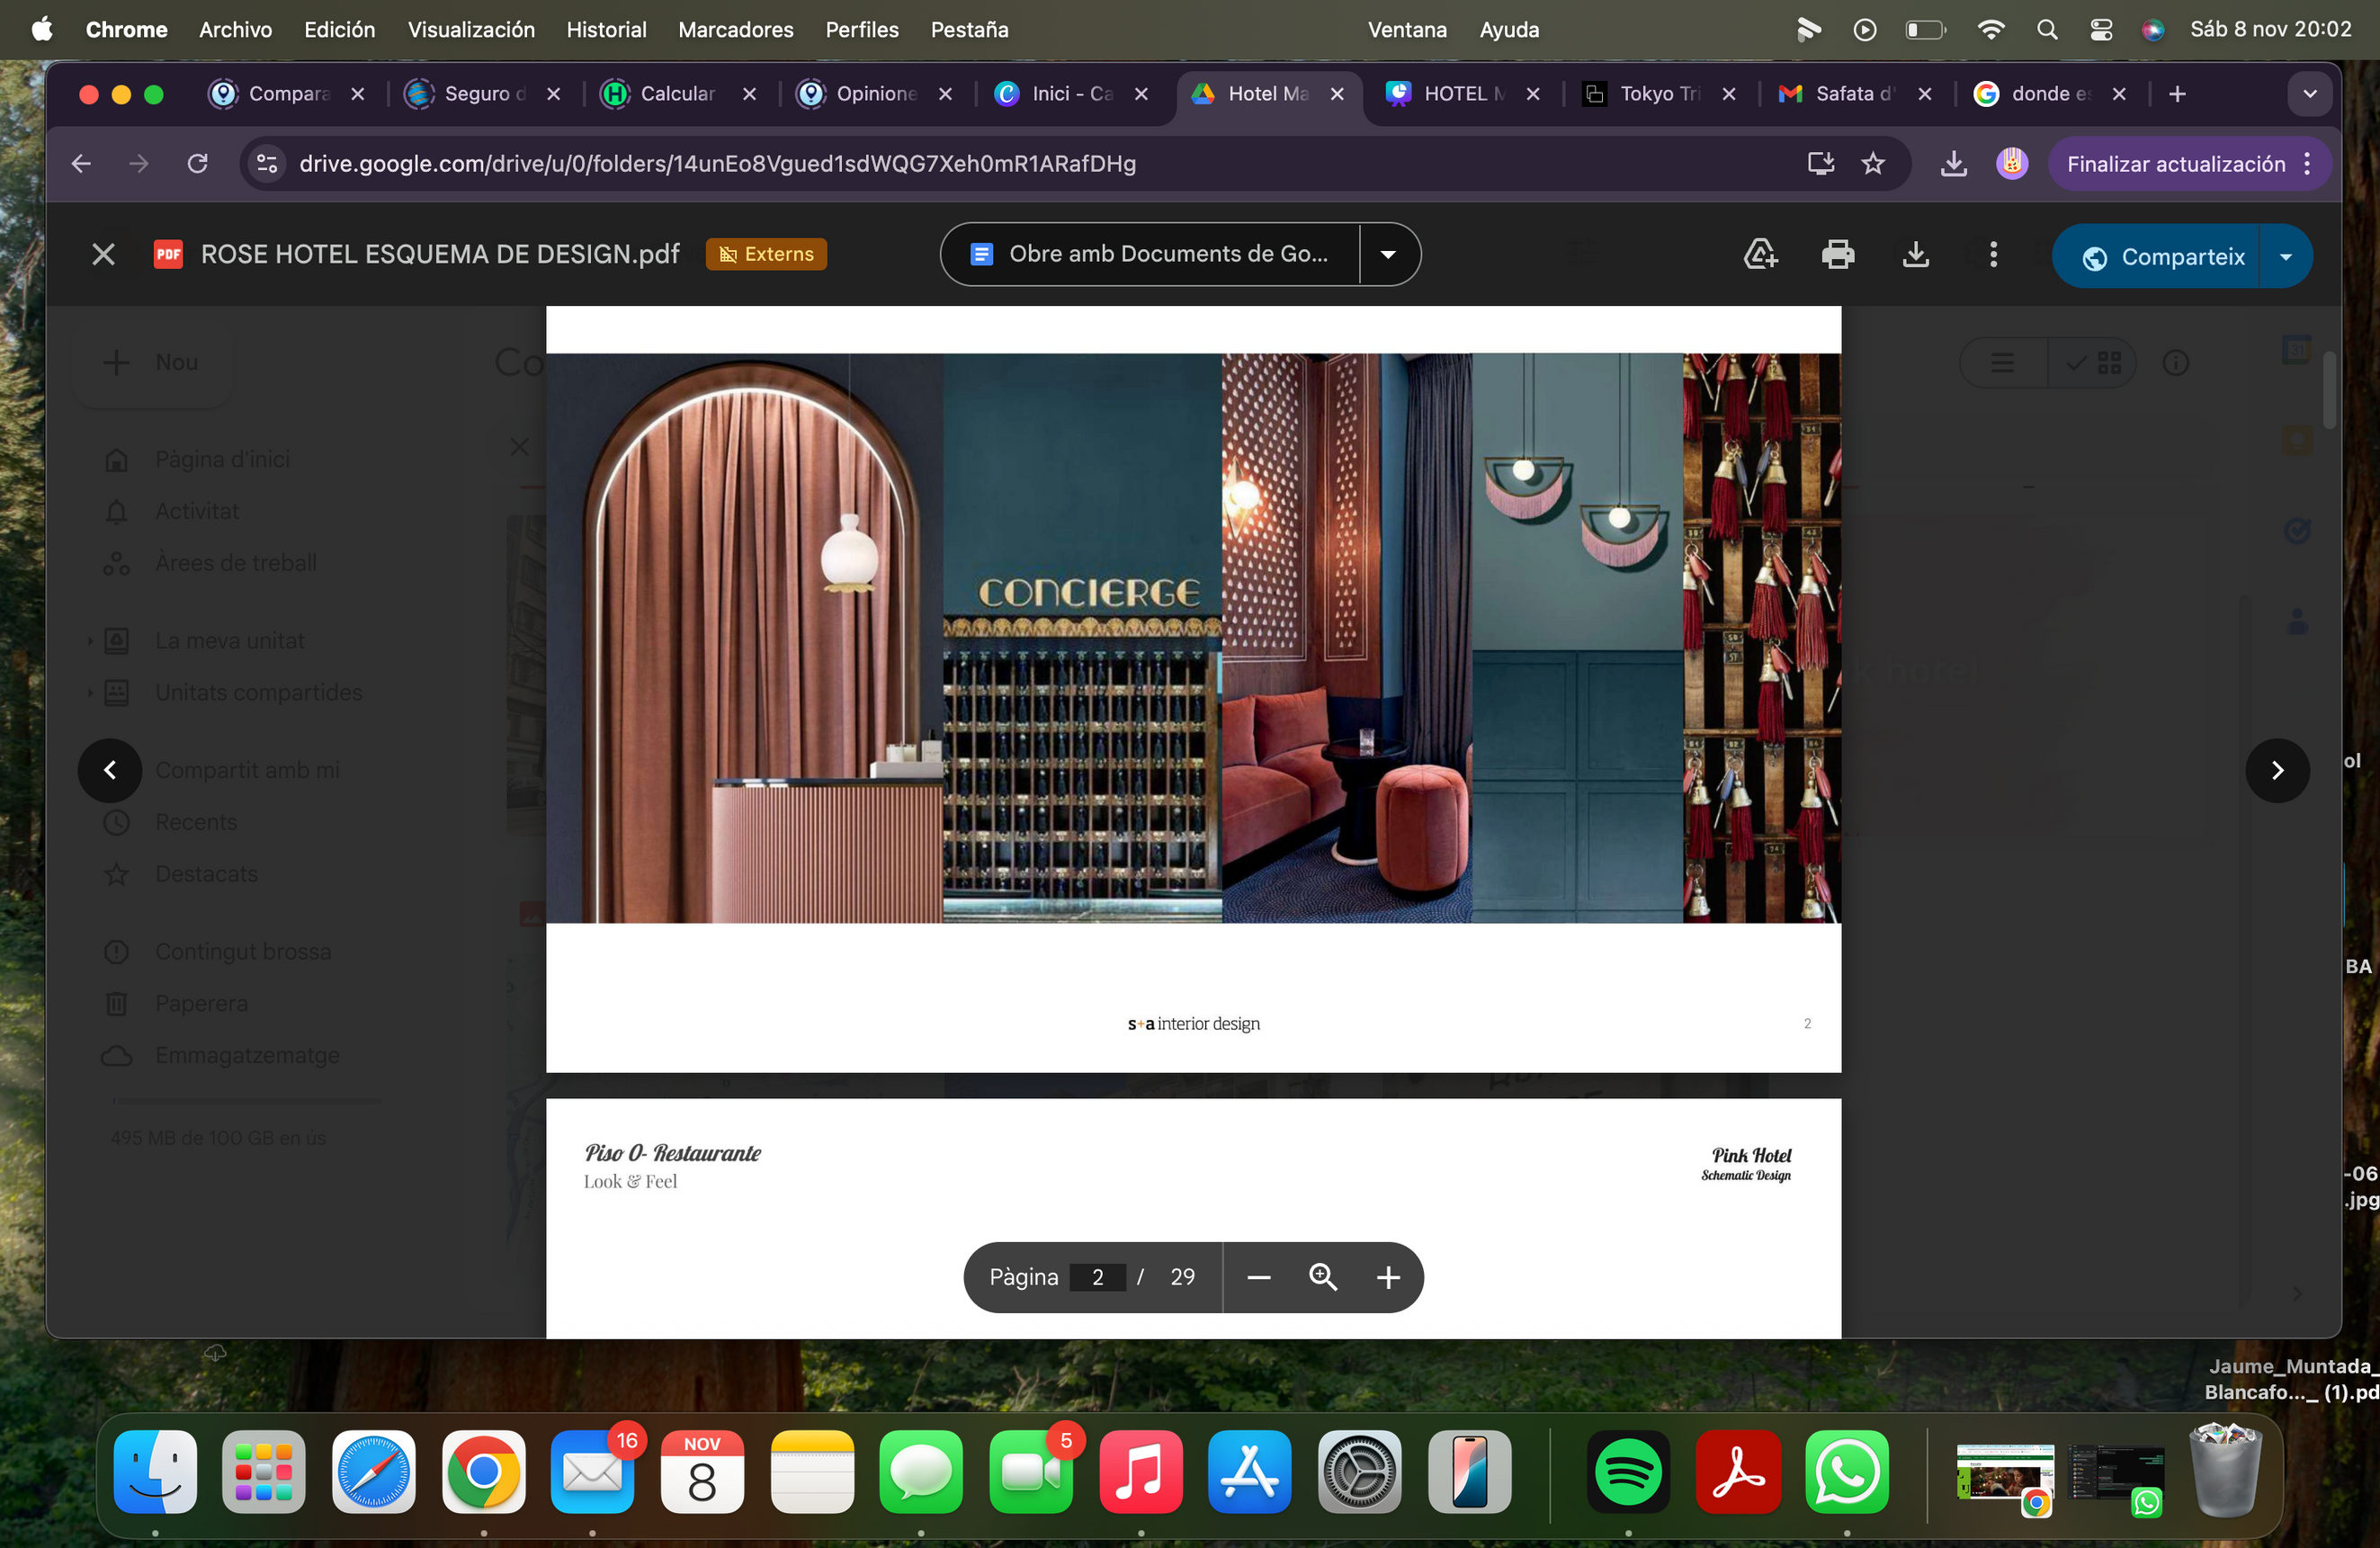The height and width of the screenshot is (1548, 2380).
Task: Open the Historial menu in the menu bar
Action: coord(606,29)
